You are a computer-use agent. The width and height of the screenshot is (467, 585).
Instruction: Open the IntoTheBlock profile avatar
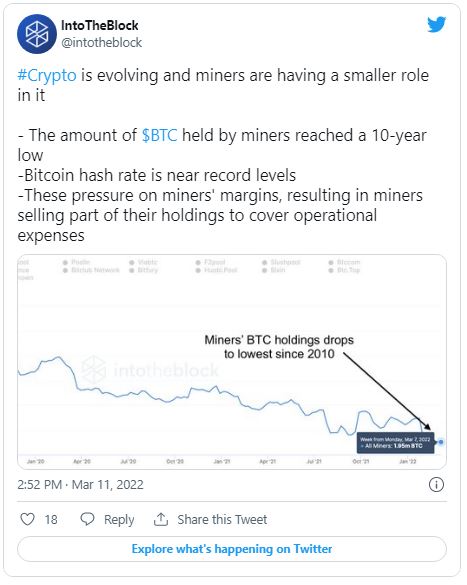(37, 34)
